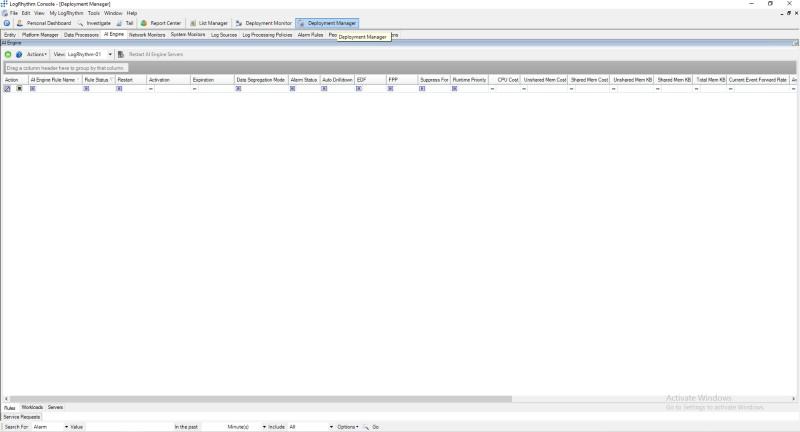Image resolution: width=800 pixels, height=432 pixels.
Task: Open the File menu
Action: pos(14,13)
